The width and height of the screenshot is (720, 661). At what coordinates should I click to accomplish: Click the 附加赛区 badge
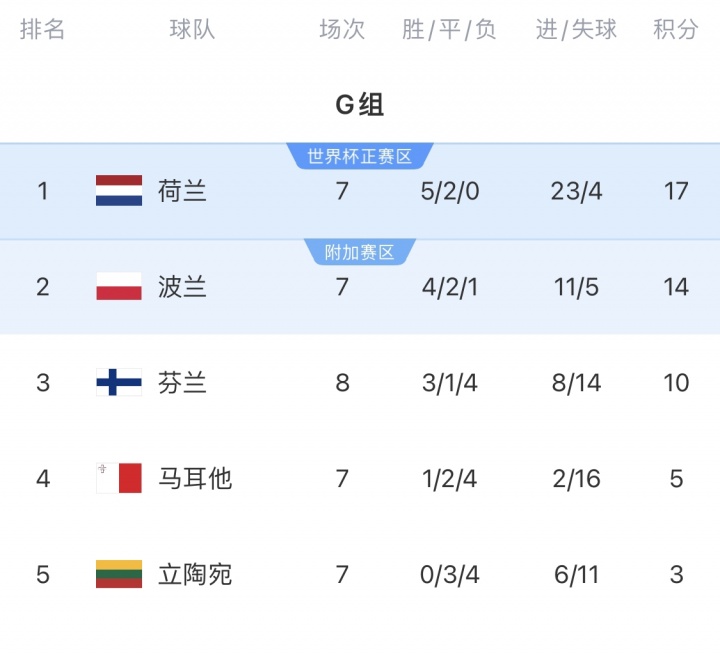[x=359, y=252]
